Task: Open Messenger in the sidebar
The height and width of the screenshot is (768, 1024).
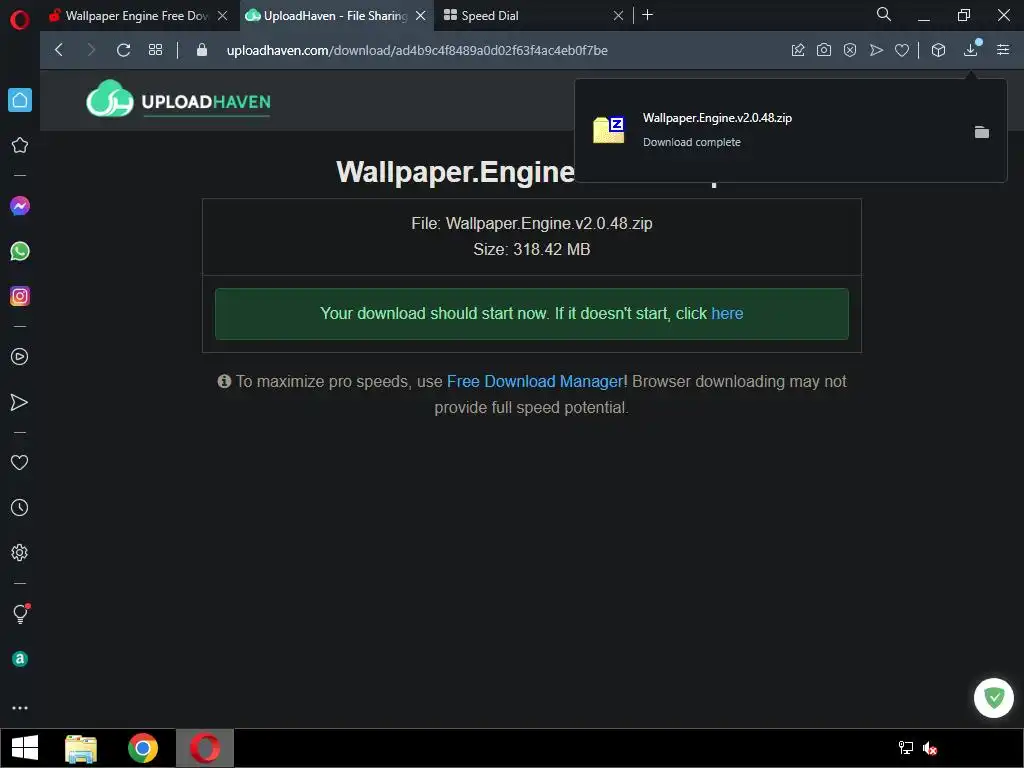Action: [x=20, y=206]
